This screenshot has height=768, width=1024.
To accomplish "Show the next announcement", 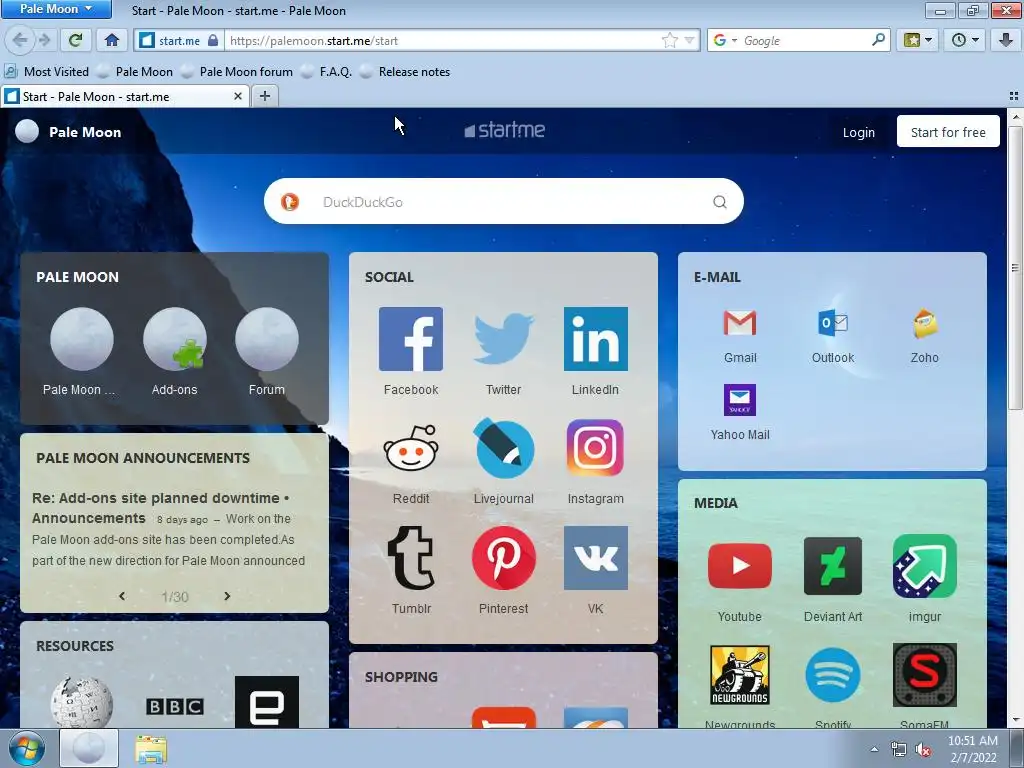I will pos(227,596).
